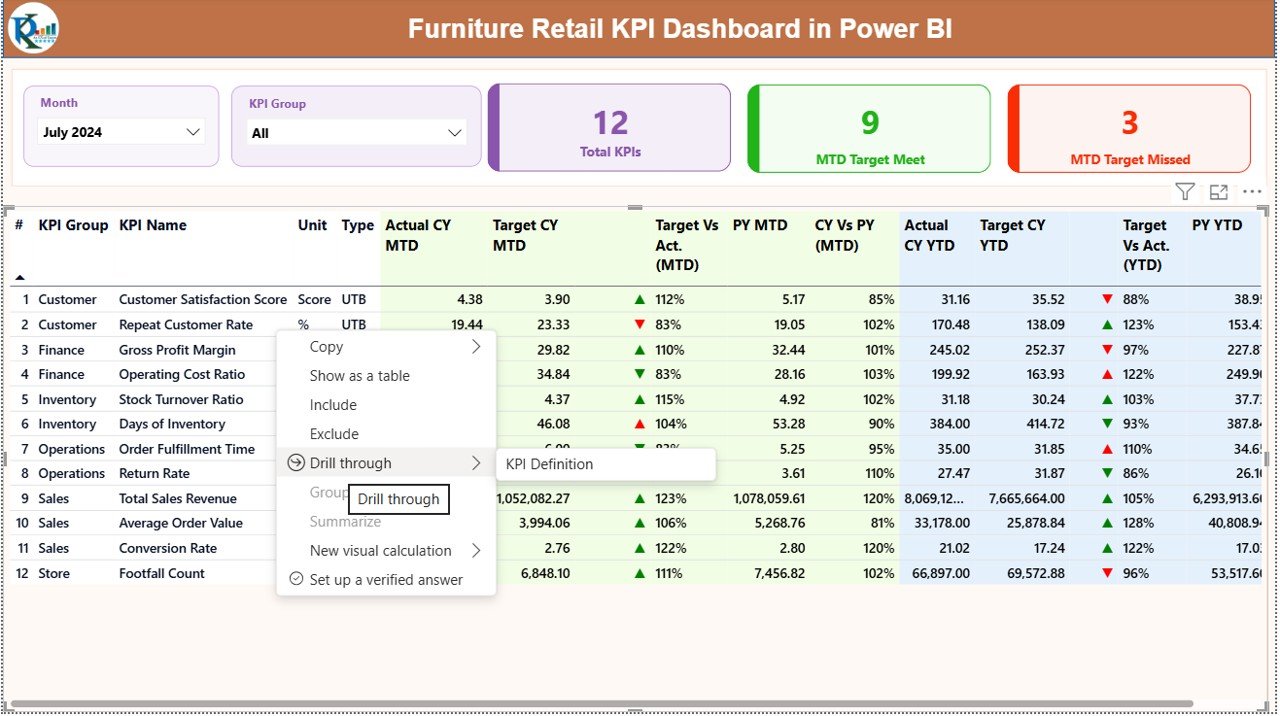Open the filter funnel icon above the table
The image size is (1280, 716).
coord(1184,191)
